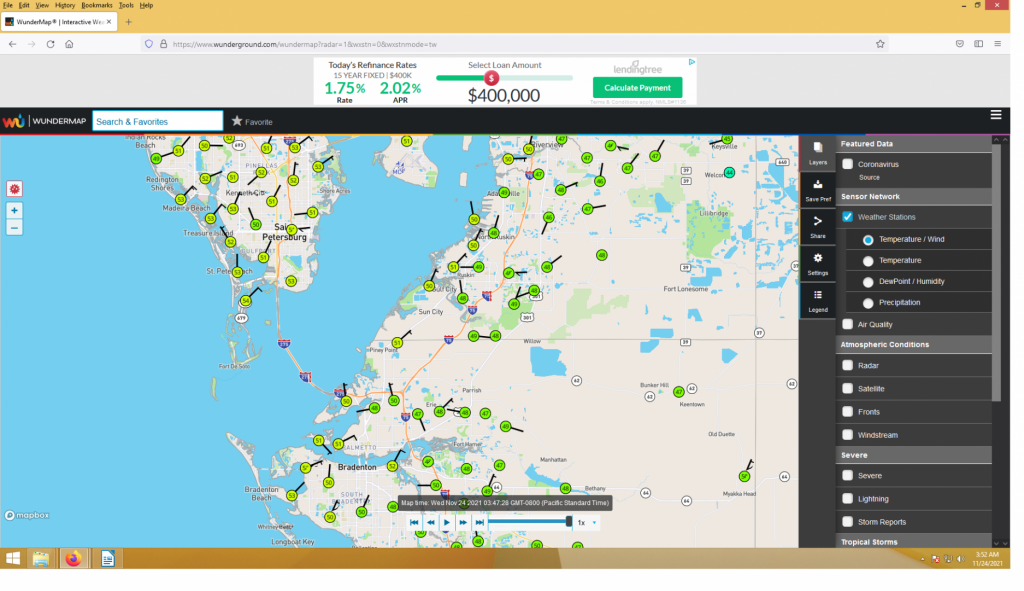Click the animation timeline slider
Viewport: 1024px width, 591px height.
click(x=528, y=522)
